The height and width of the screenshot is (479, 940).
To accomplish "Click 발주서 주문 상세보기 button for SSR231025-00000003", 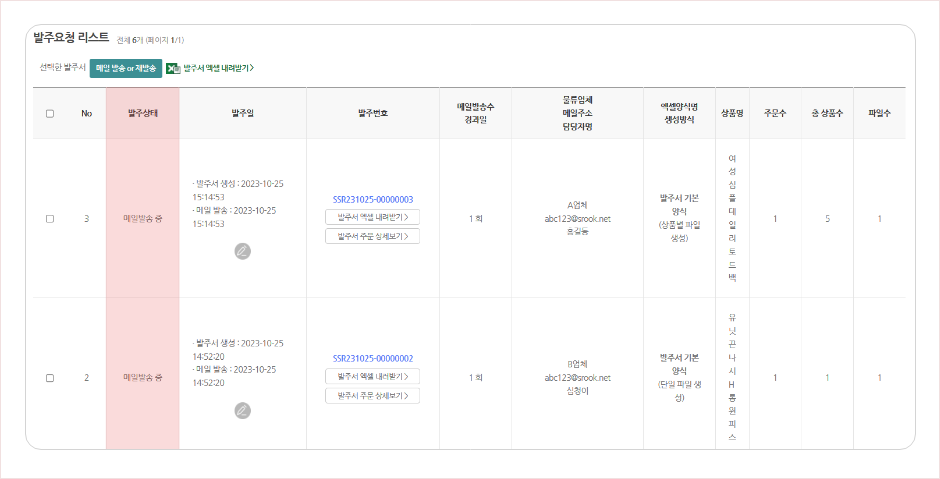I will (x=372, y=236).
